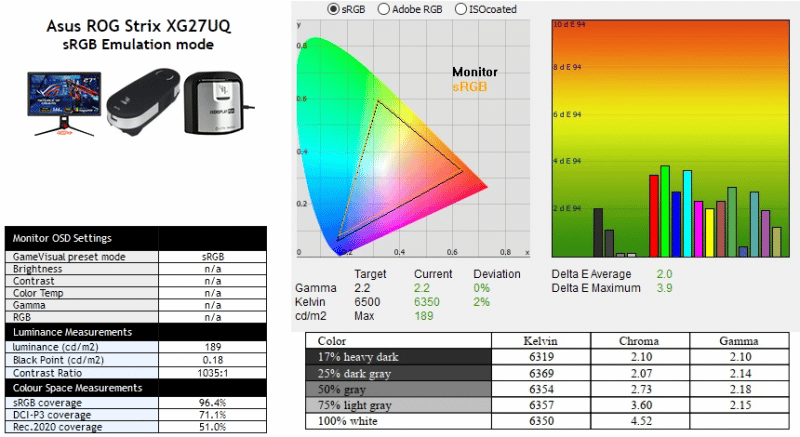Screen dimensions: 800x437
Task: Switch to the ISOcoated radio option
Action: pyautogui.click(x=460, y=9)
